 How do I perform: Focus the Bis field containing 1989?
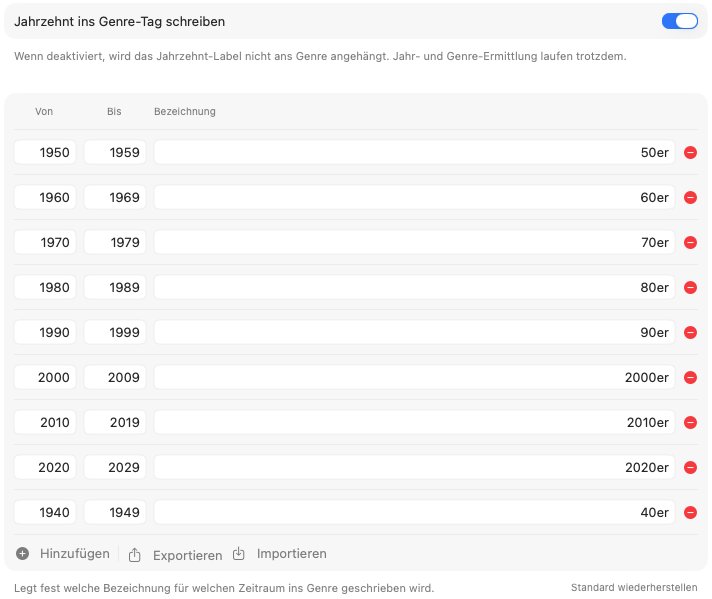click(115, 287)
